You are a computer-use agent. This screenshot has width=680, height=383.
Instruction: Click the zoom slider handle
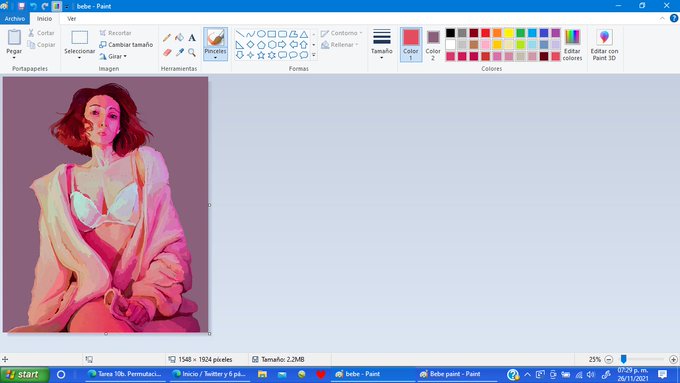624,359
